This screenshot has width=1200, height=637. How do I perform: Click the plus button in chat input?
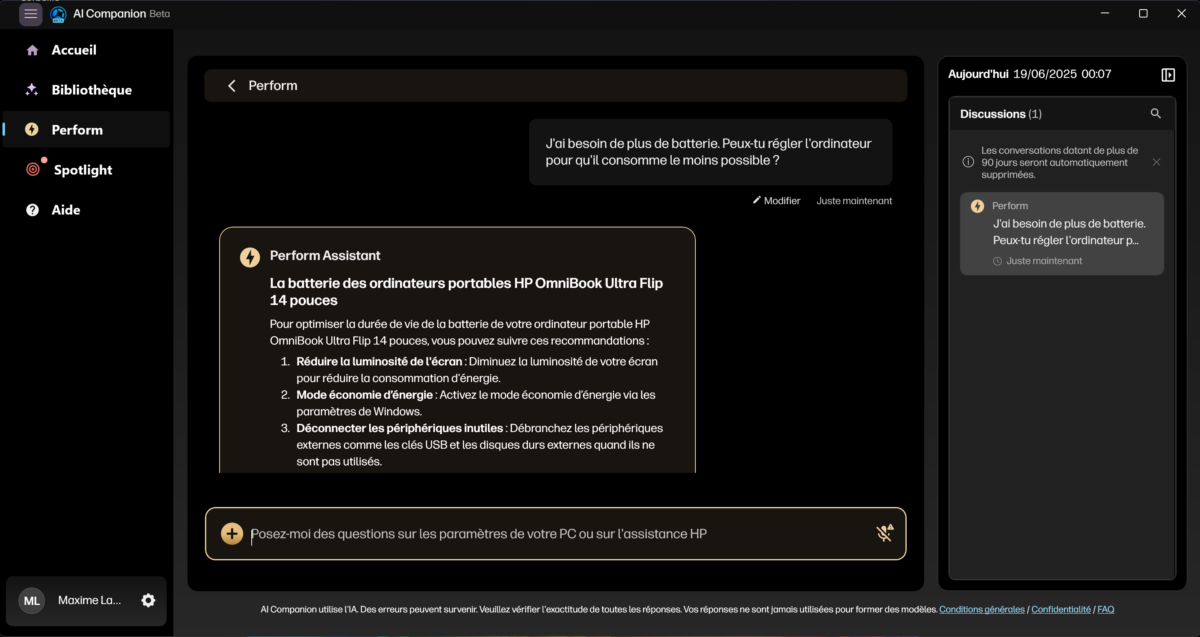(x=232, y=534)
